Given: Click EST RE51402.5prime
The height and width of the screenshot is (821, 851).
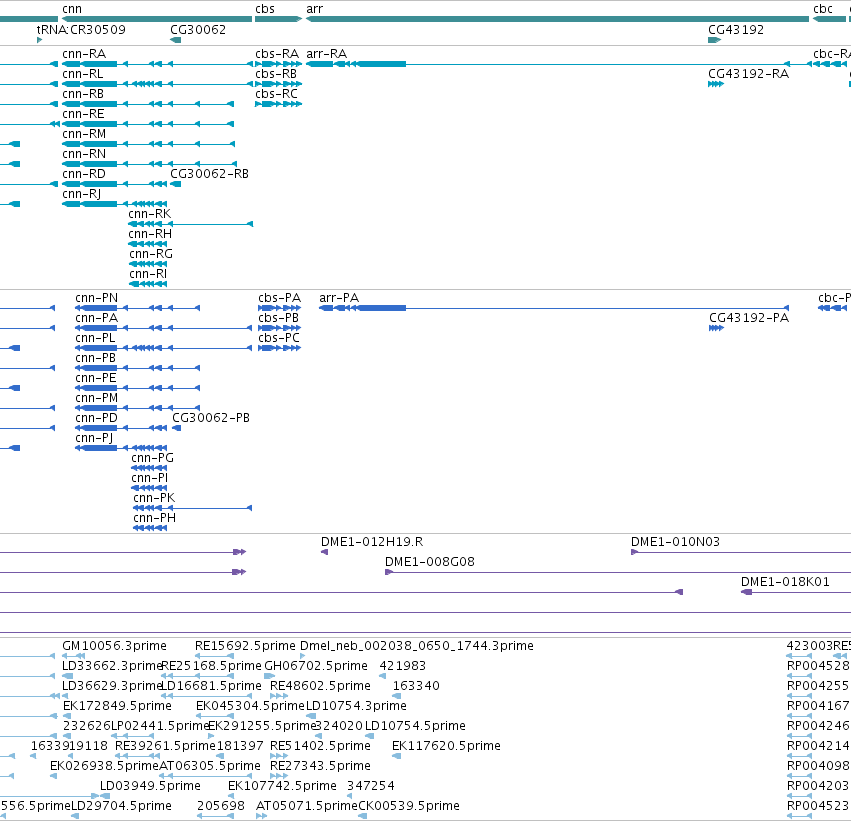Looking at the screenshot, I should point(320,747).
